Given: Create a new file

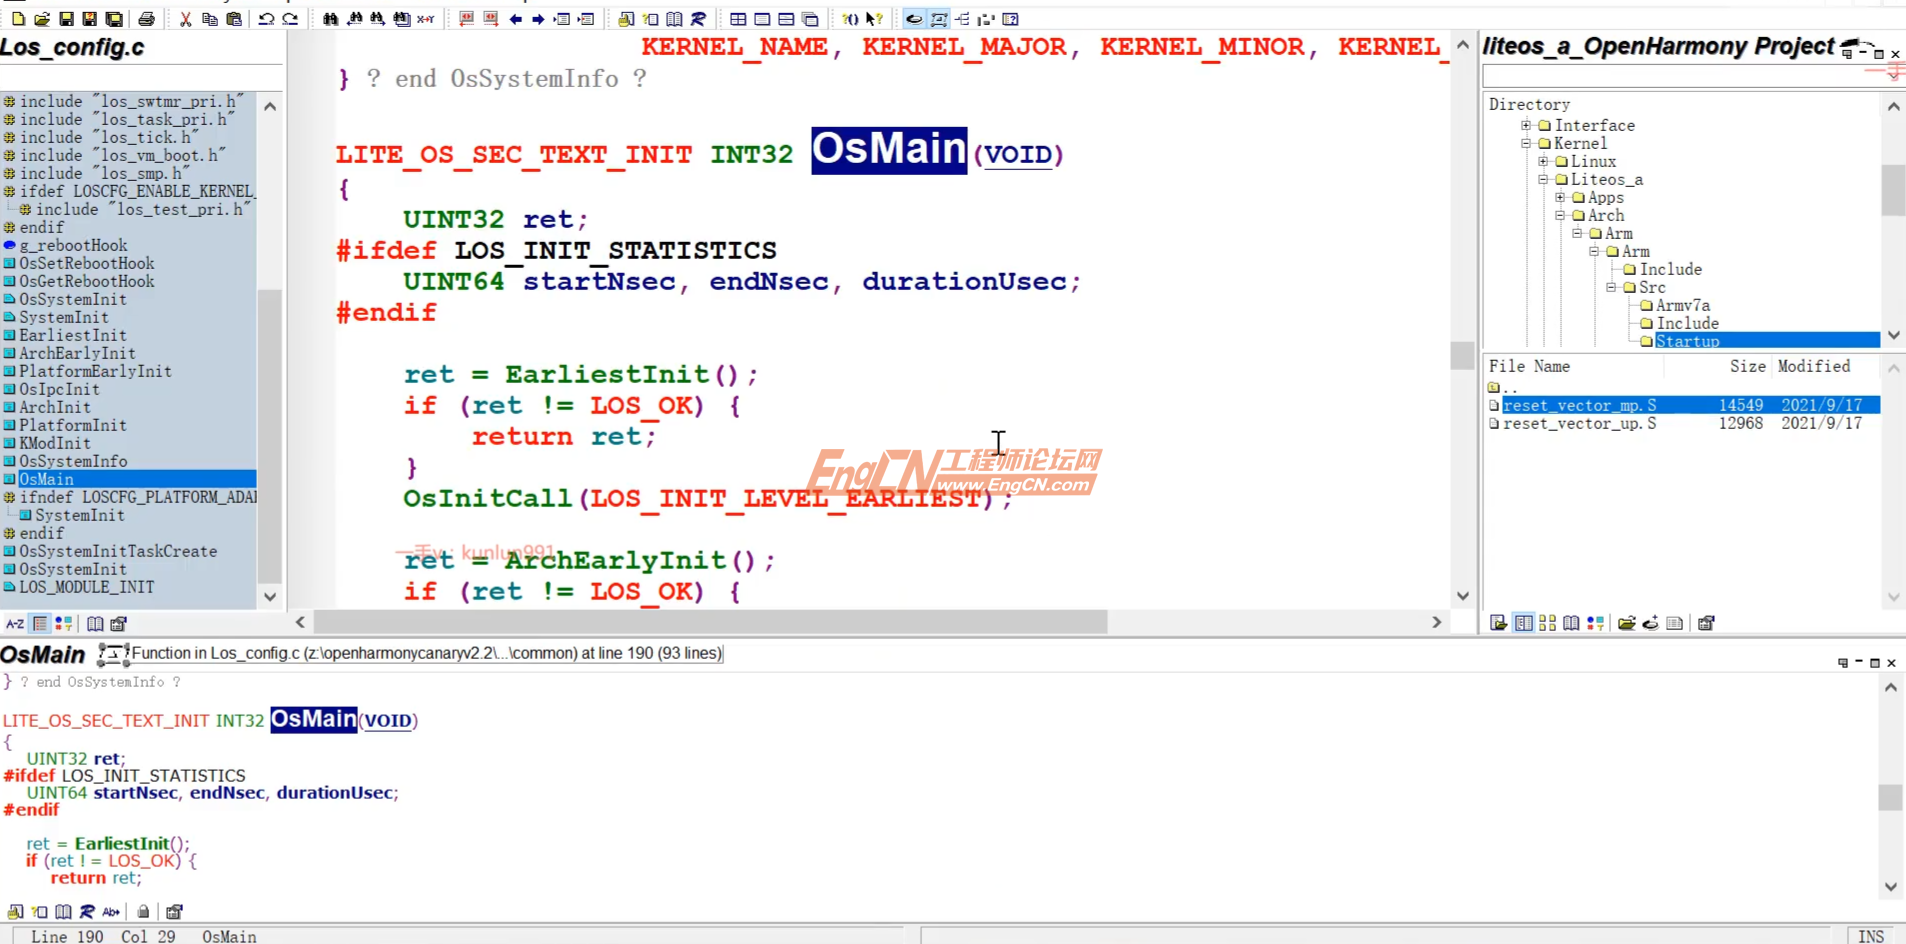Looking at the screenshot, I should point(17,18).
